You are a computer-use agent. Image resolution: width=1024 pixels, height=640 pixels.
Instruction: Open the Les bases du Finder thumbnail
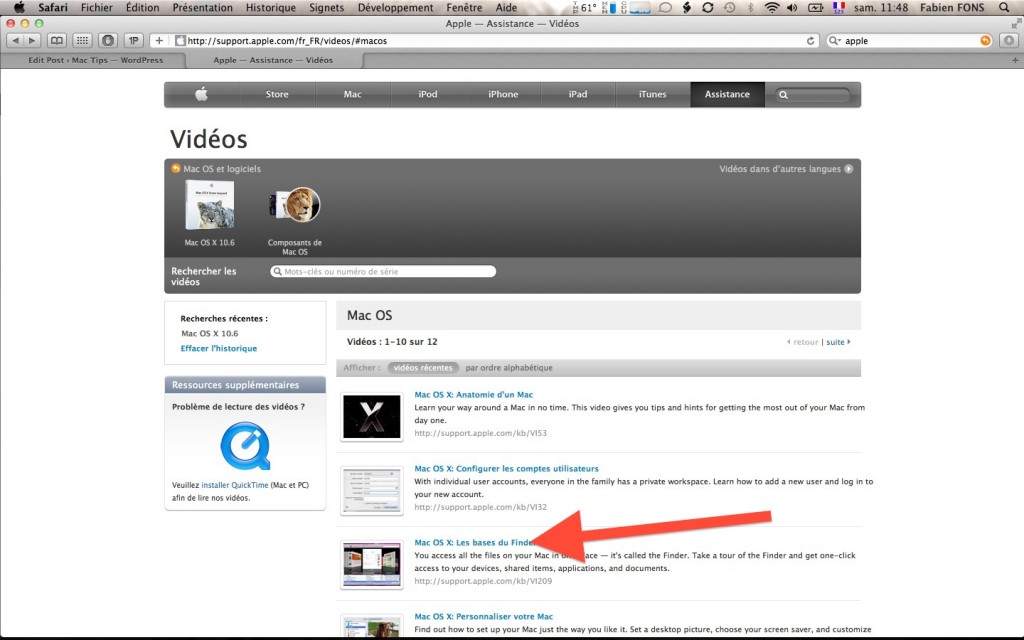[372, 565]
